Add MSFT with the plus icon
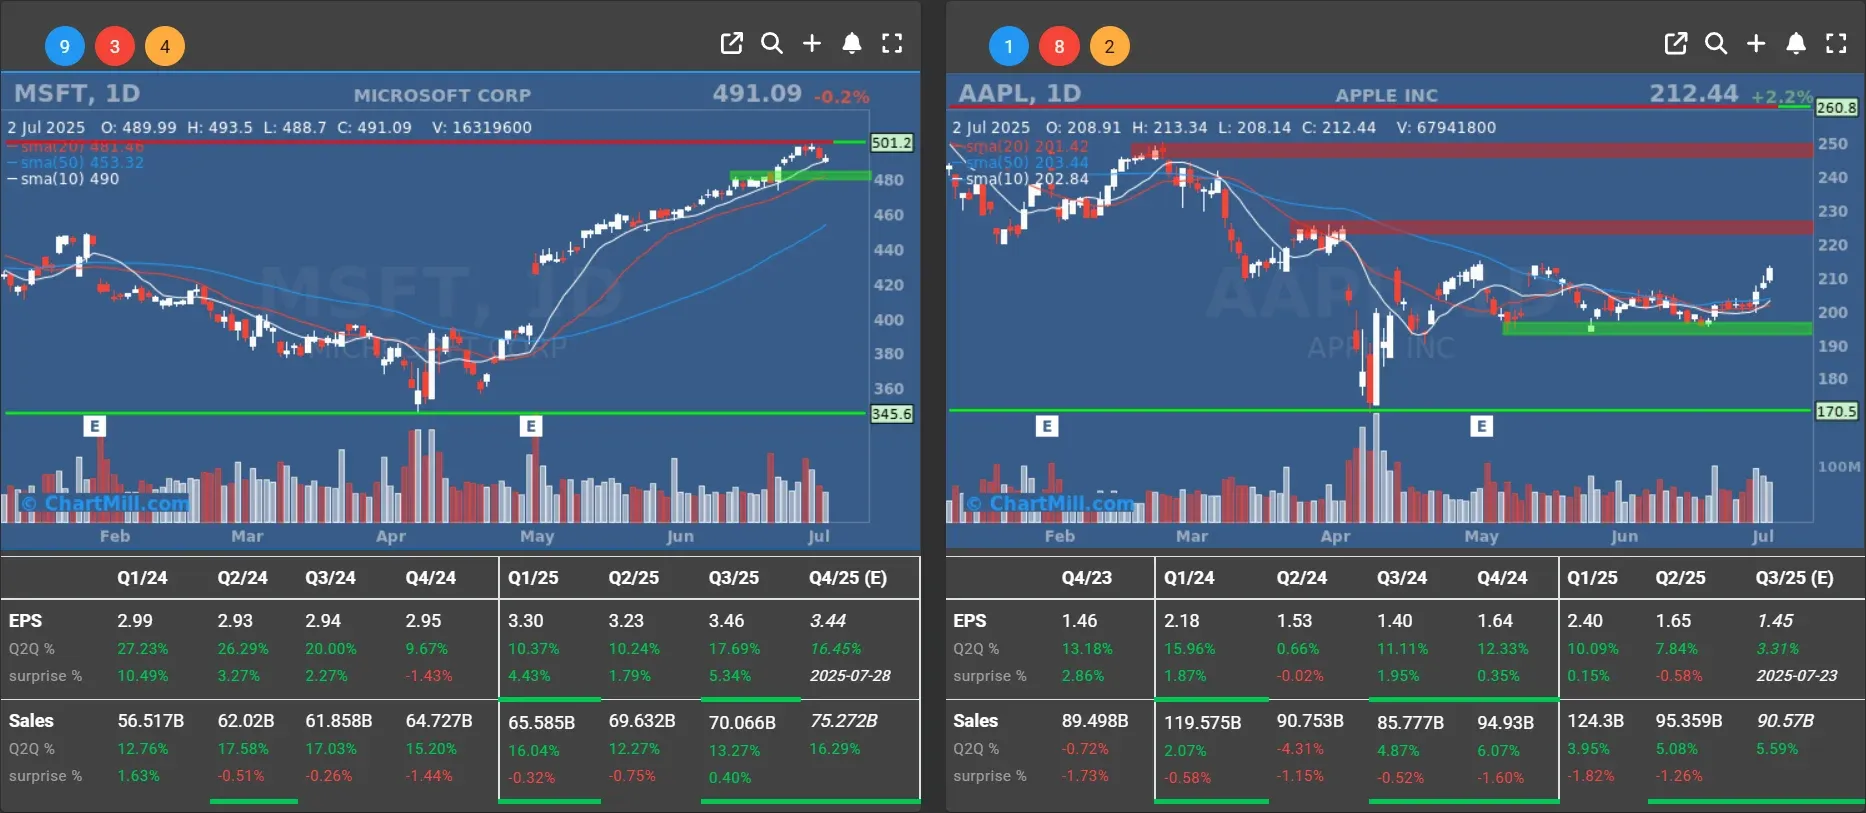The image size is (1866, 813). (812, 43)
